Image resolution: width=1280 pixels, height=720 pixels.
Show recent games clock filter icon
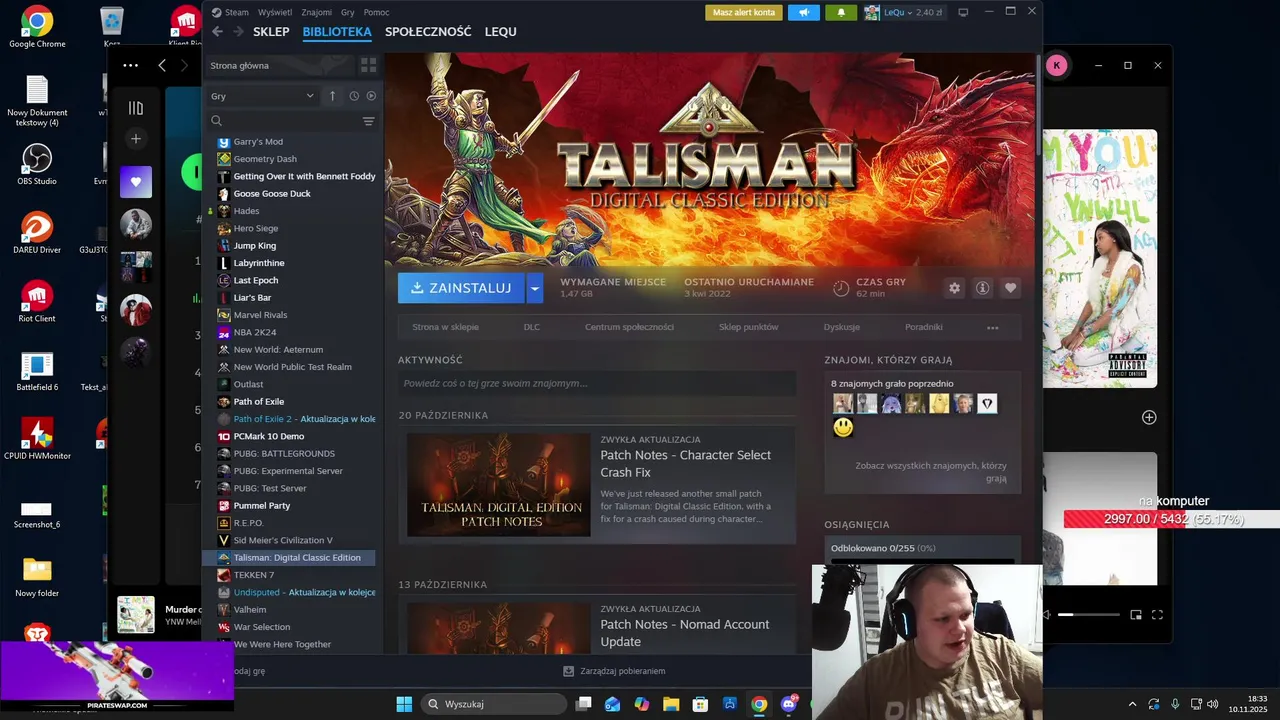[354, 96]
